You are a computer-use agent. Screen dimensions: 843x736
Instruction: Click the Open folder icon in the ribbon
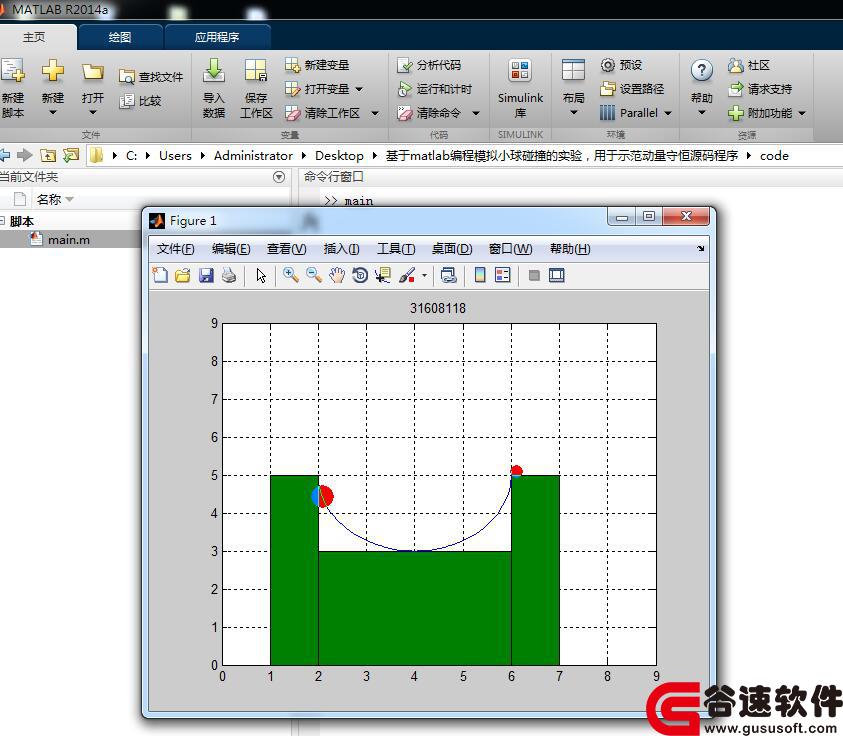pos(92,72)
